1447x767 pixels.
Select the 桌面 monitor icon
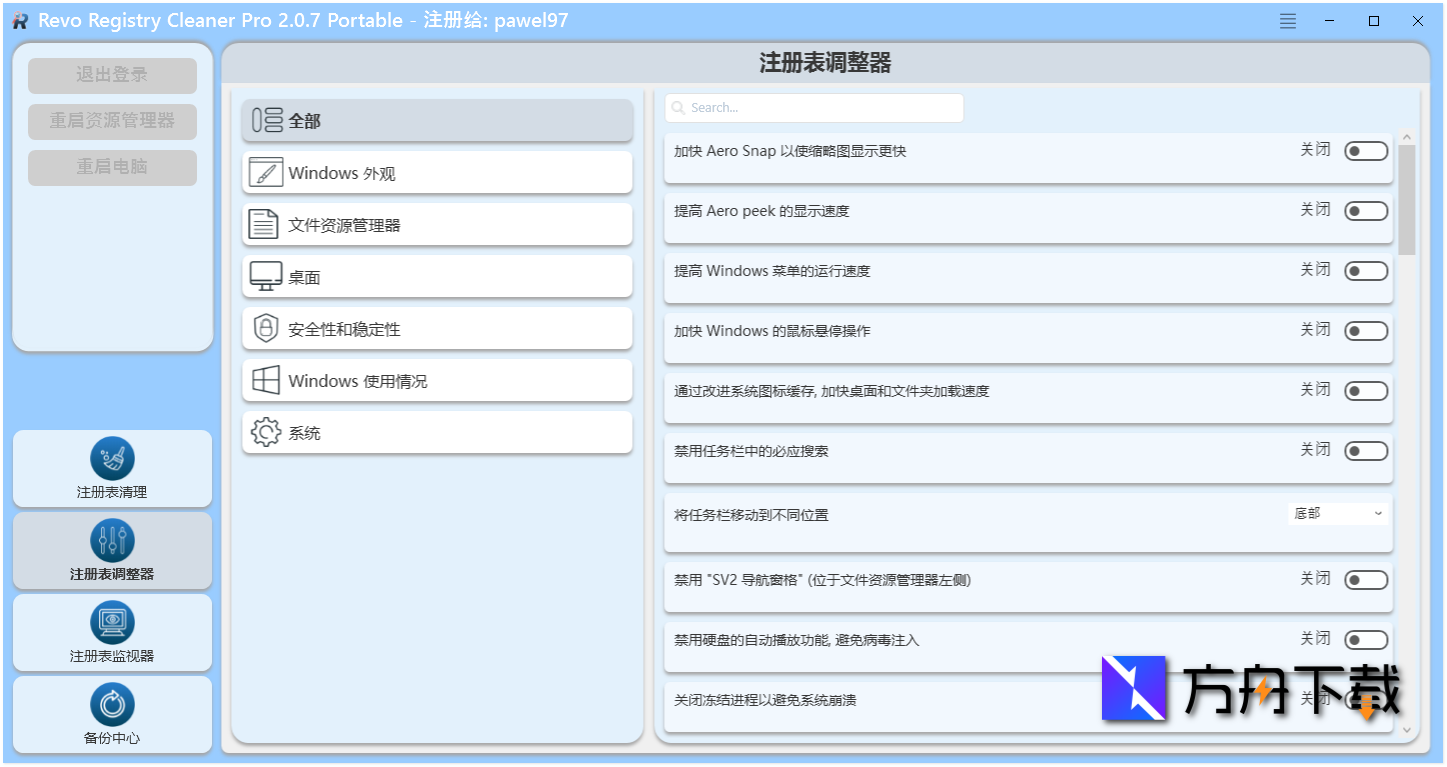[263, 276]
